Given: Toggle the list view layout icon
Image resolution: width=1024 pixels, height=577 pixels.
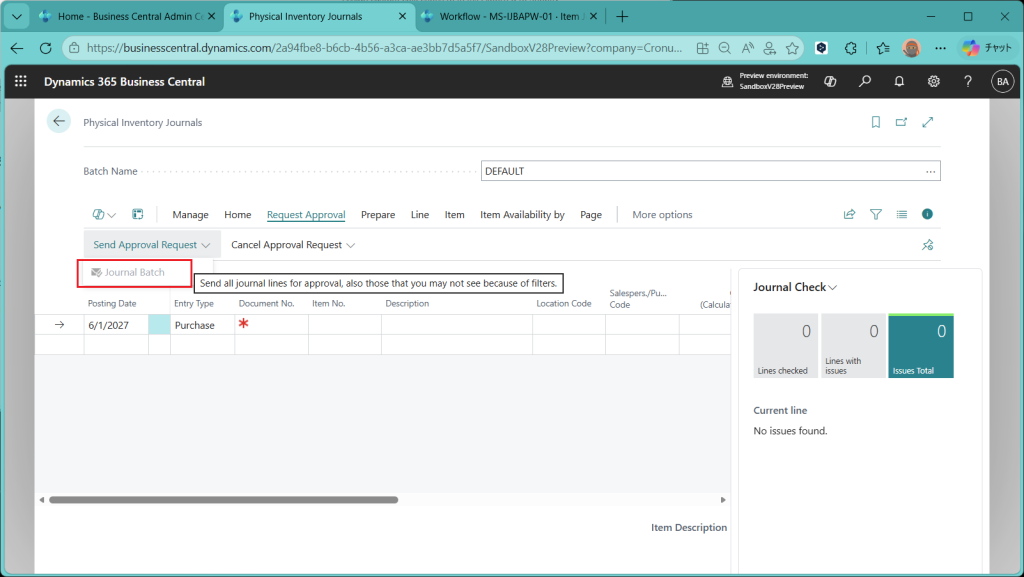Looking at the screenshot, I should (x=901, y=214).
